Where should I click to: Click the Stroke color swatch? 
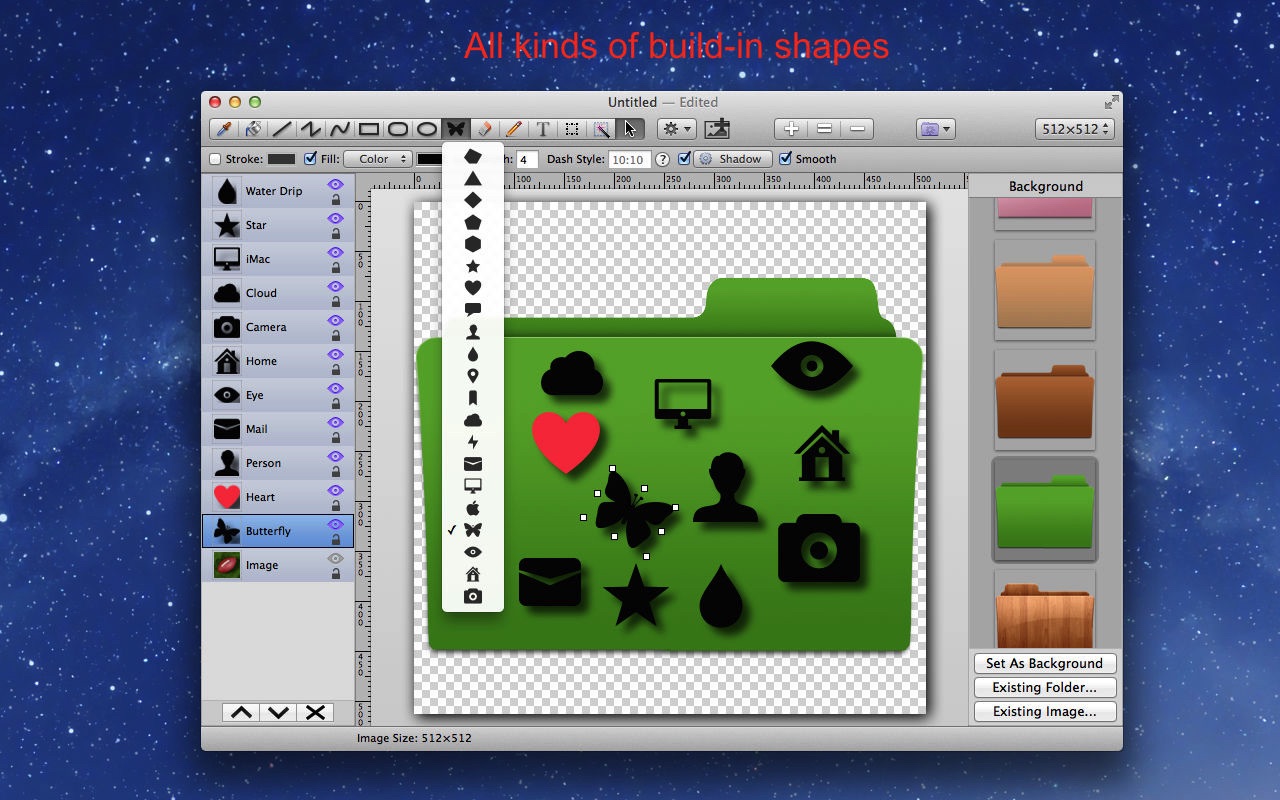281,159
